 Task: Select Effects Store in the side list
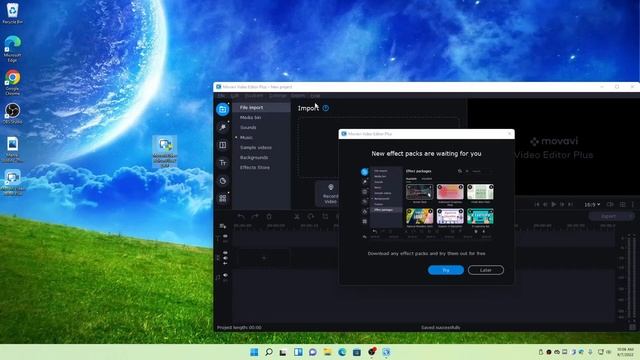255,167
